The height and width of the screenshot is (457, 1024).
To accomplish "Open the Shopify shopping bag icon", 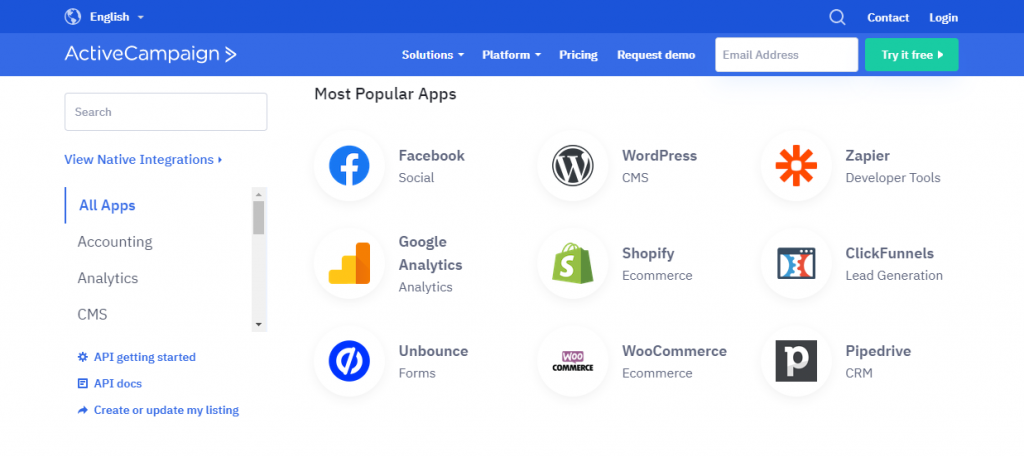I will [x=572, y=263].
